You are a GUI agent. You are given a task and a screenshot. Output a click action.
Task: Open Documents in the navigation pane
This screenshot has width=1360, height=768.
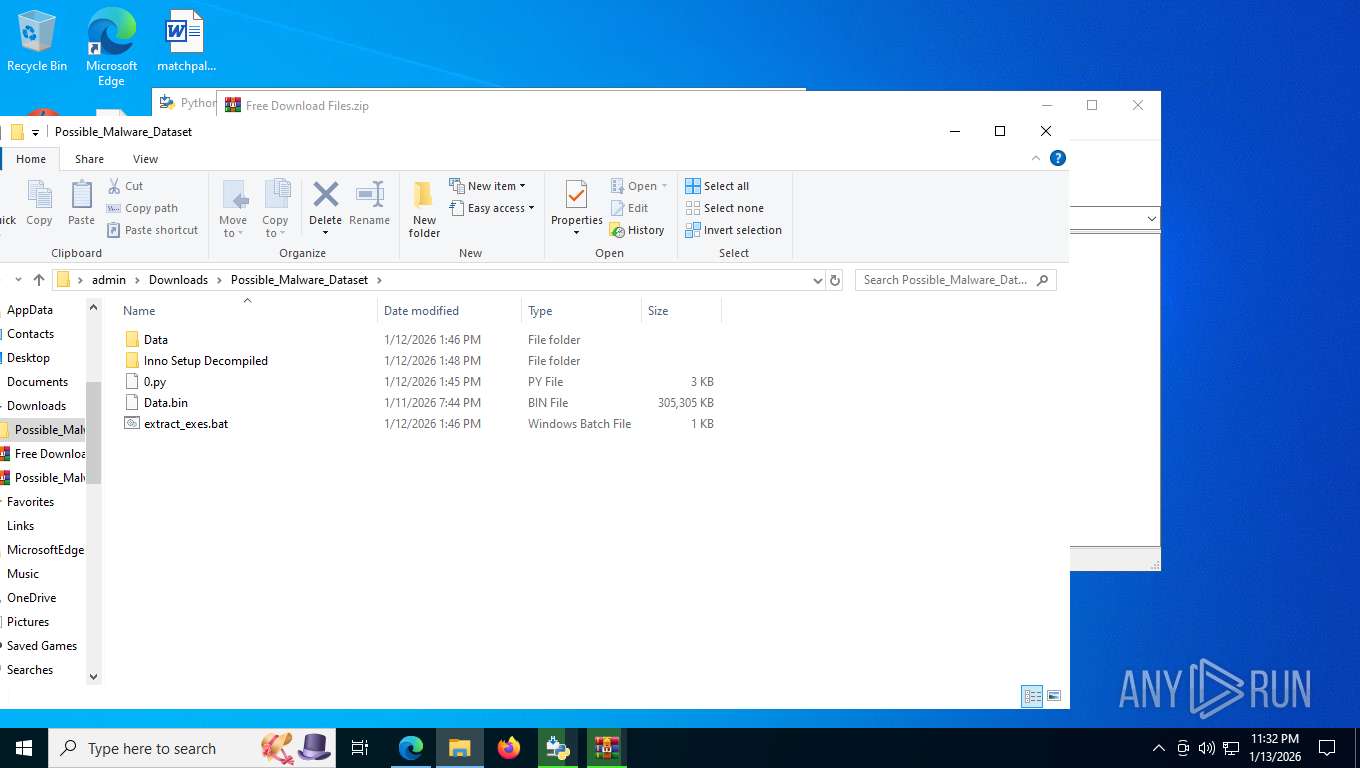(x=37, y=382)
